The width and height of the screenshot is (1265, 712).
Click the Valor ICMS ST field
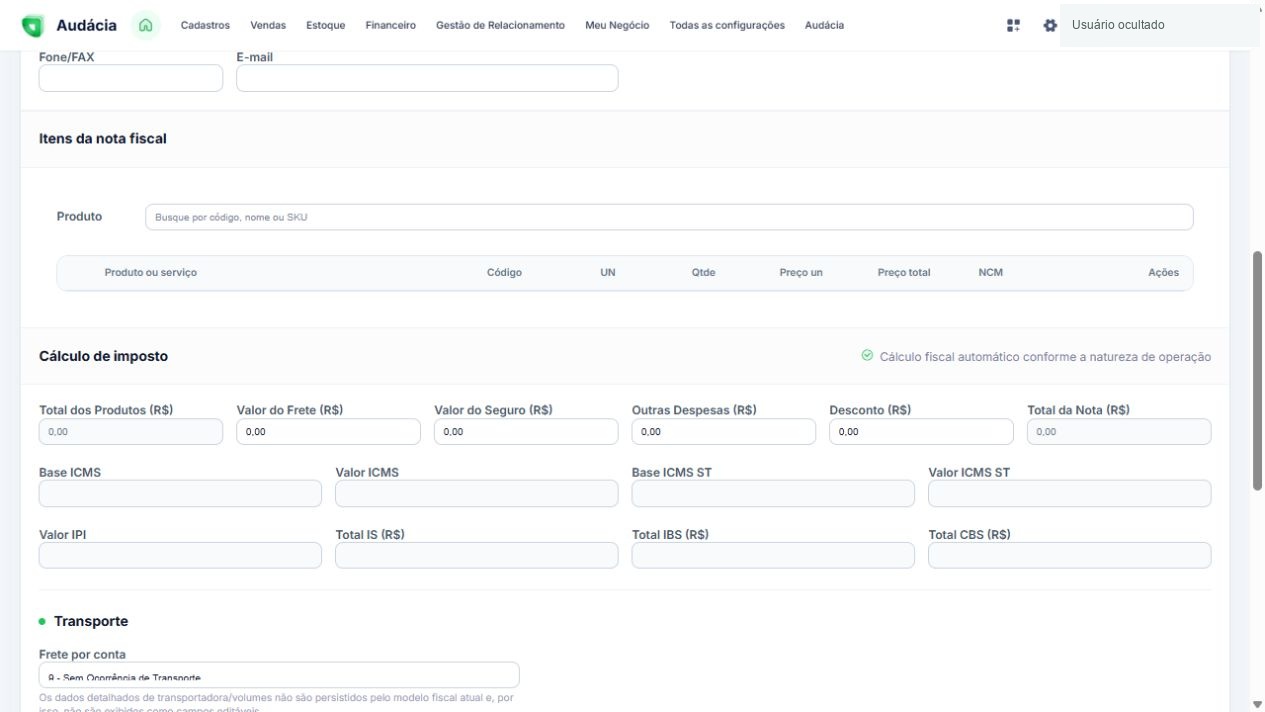pyautogui.click(x=1070, y=494)
